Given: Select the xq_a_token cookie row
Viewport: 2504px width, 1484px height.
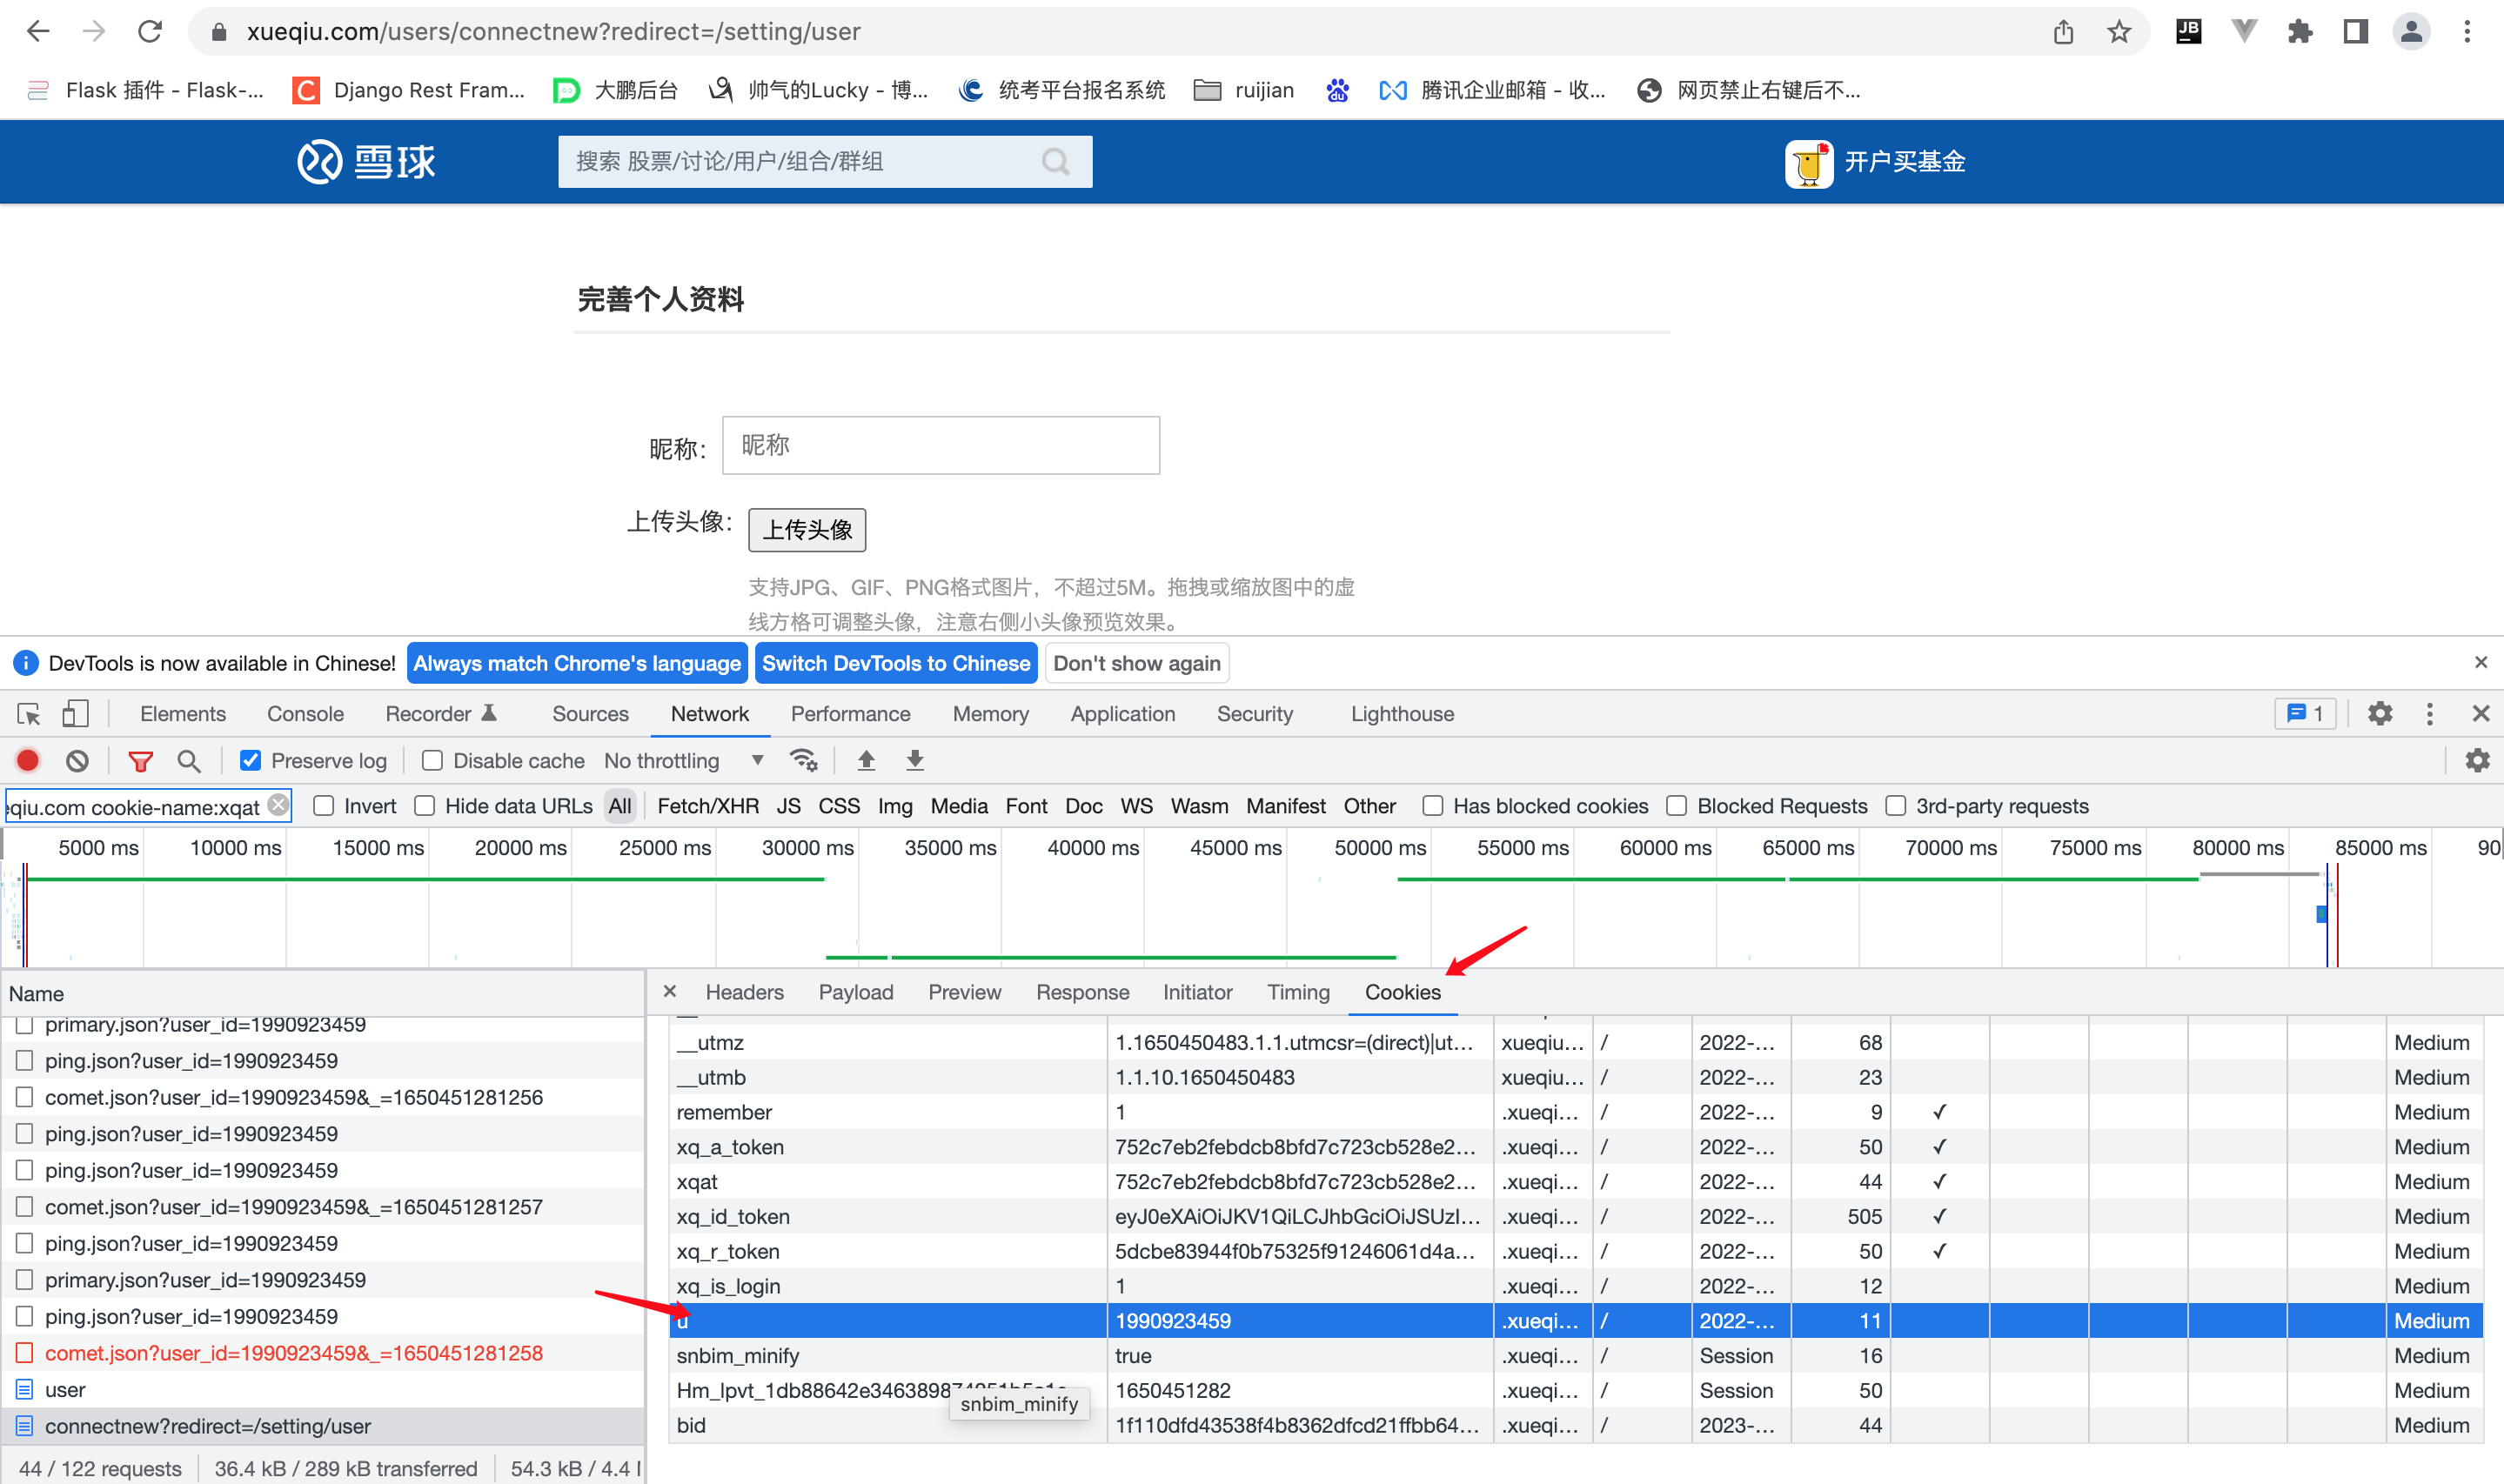Looking at the screenshot, I should click(x=1576, y=1147).
